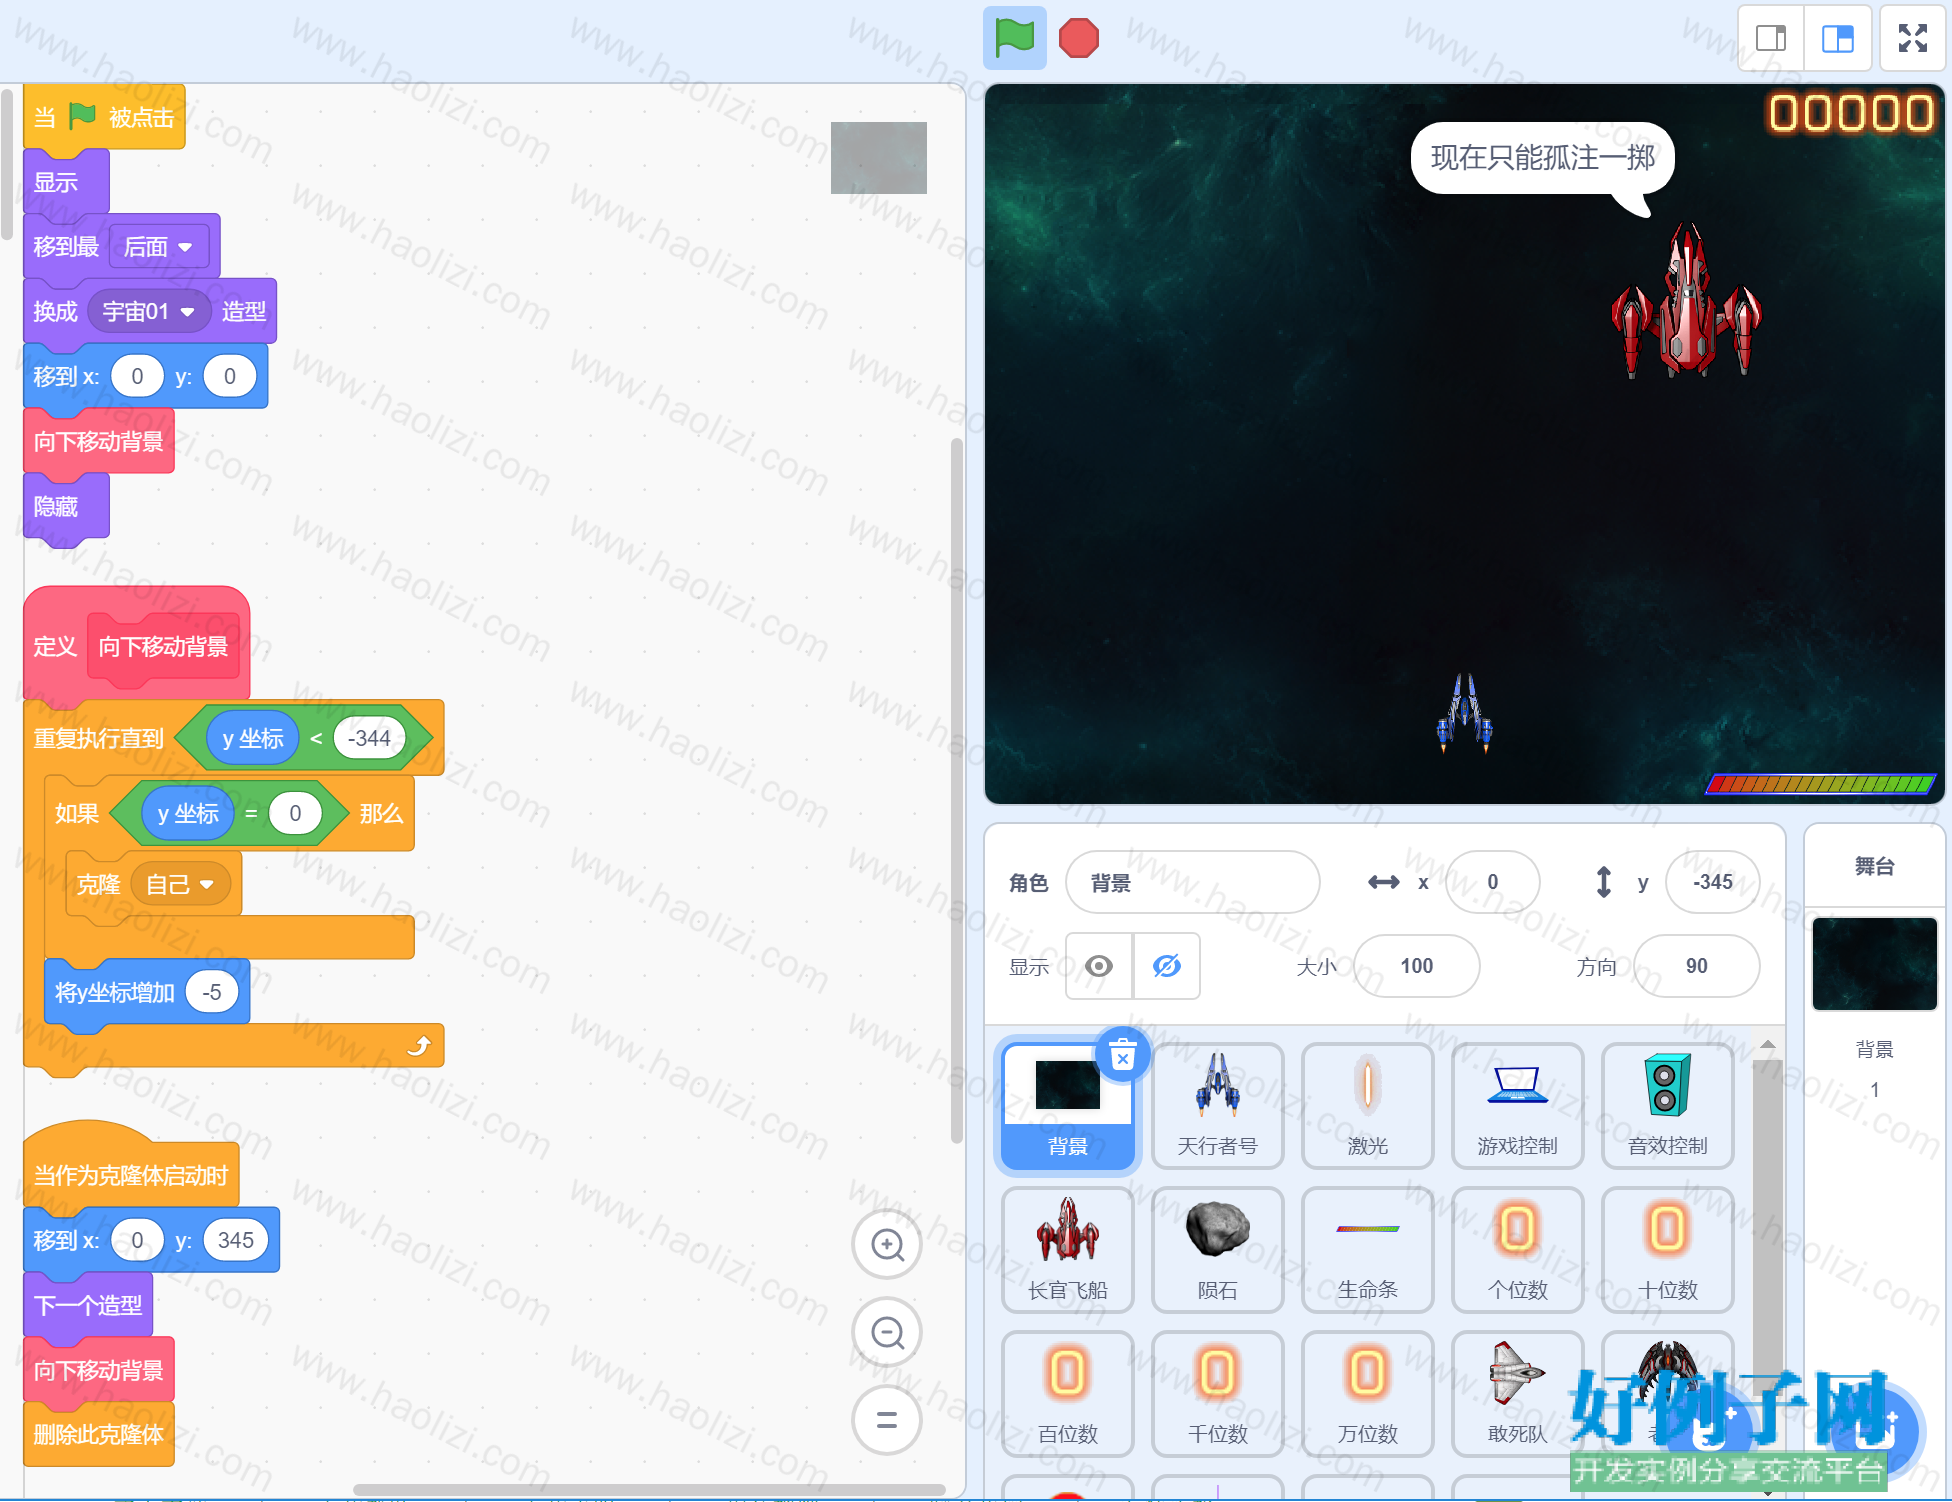Screen dimensions: 1952x1502
Task: Edit the -344 comparison value
Action: [369, 738]
